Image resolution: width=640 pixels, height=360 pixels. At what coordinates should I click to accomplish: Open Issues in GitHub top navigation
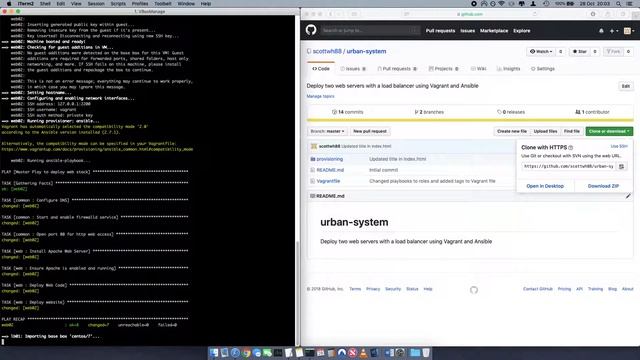(x=467, y=31)
